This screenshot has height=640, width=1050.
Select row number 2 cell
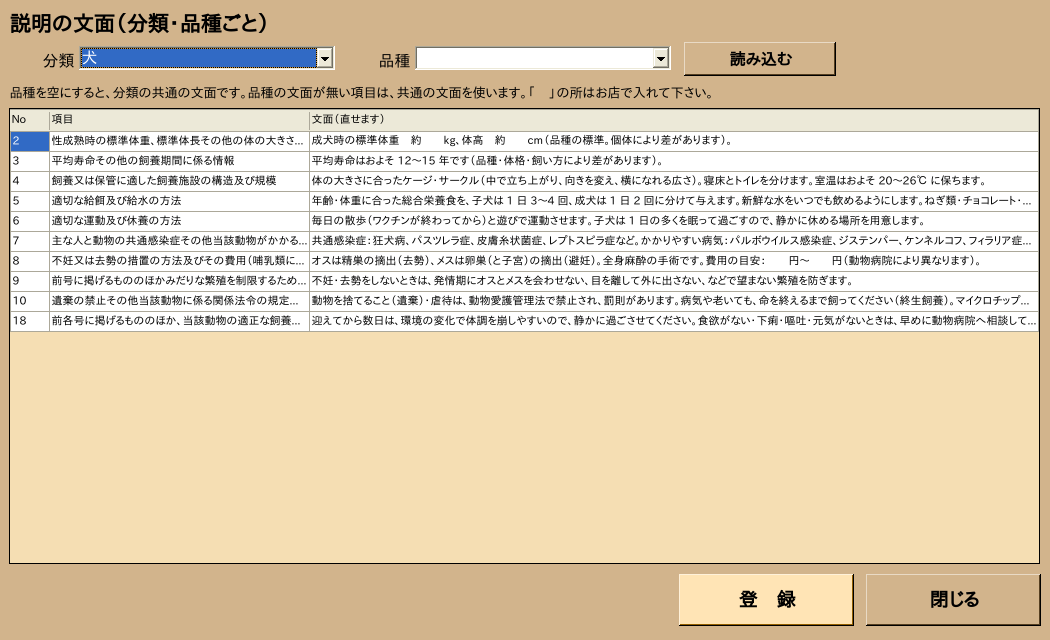[x=29, y=141]
